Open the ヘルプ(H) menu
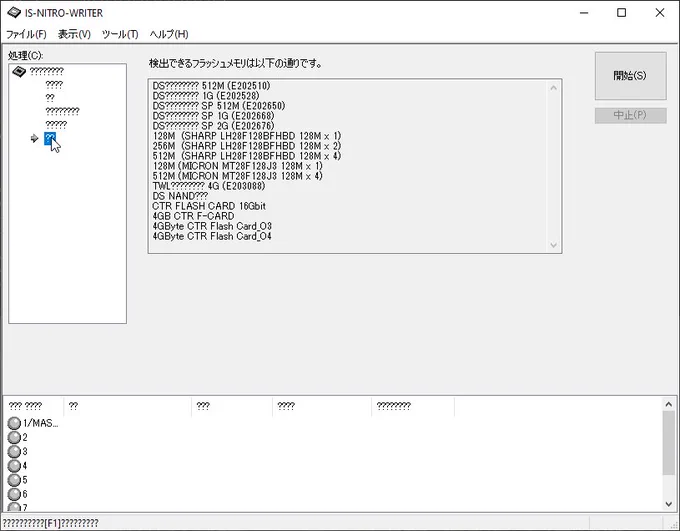680x531 pixels. (169, 34)
